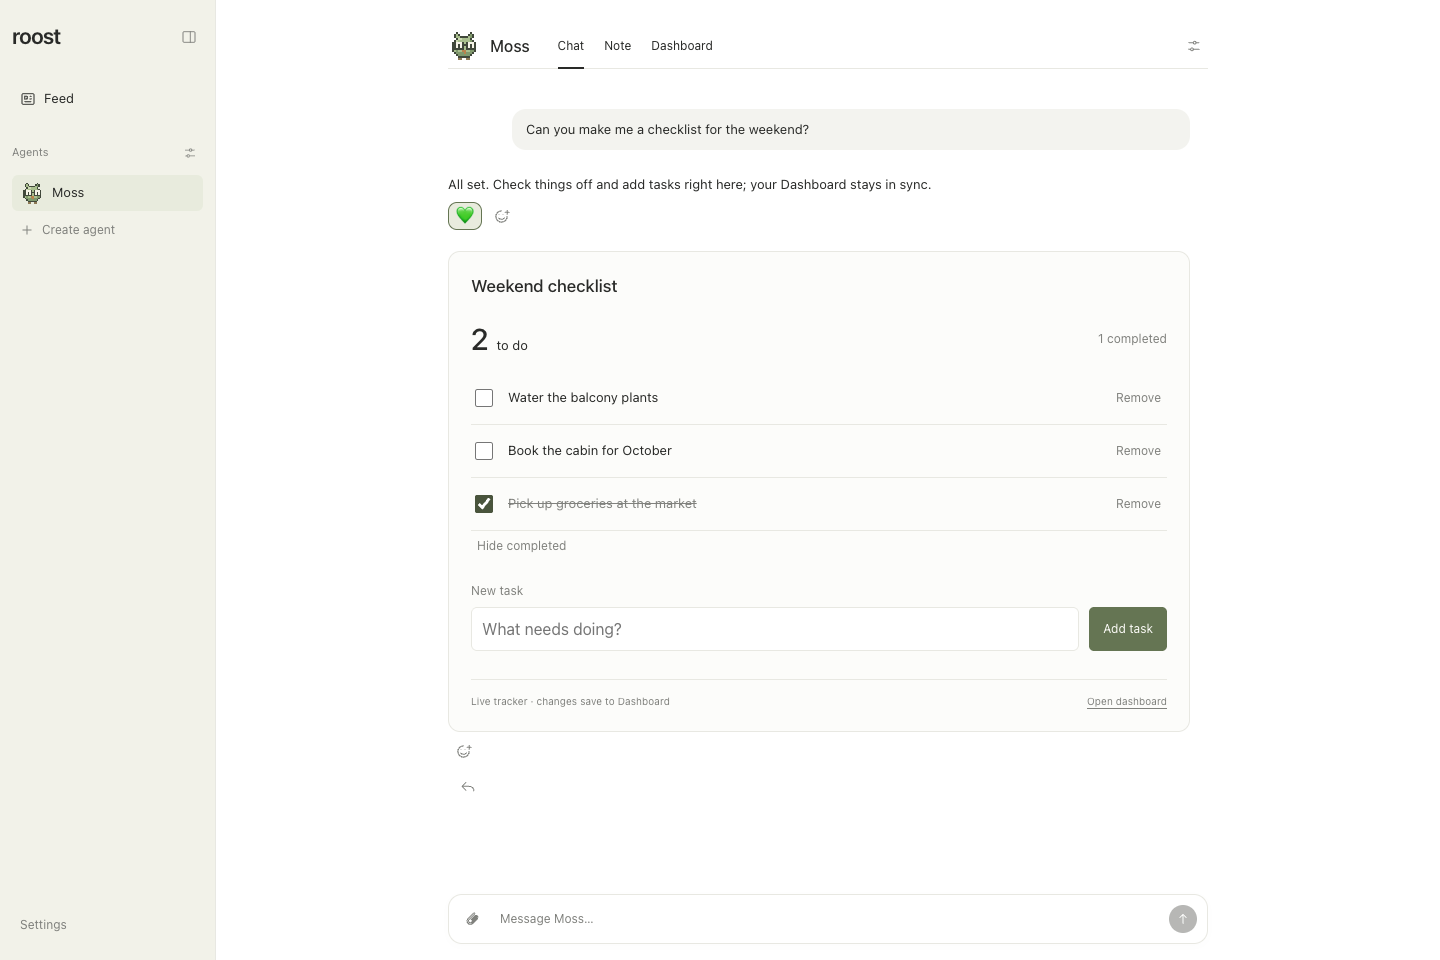
Task: Follow the Open dashboard link
Action: (x=1127, y=702)
